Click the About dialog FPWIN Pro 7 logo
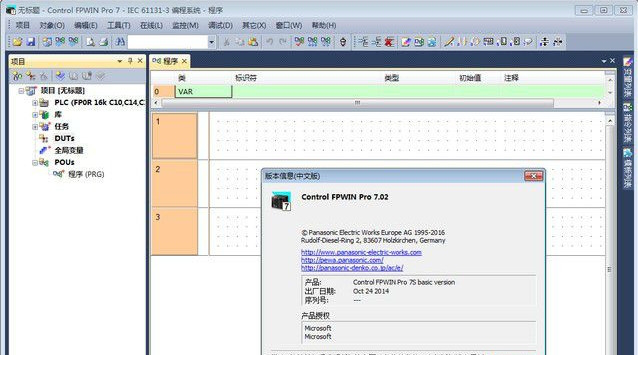 pos(281,201)
